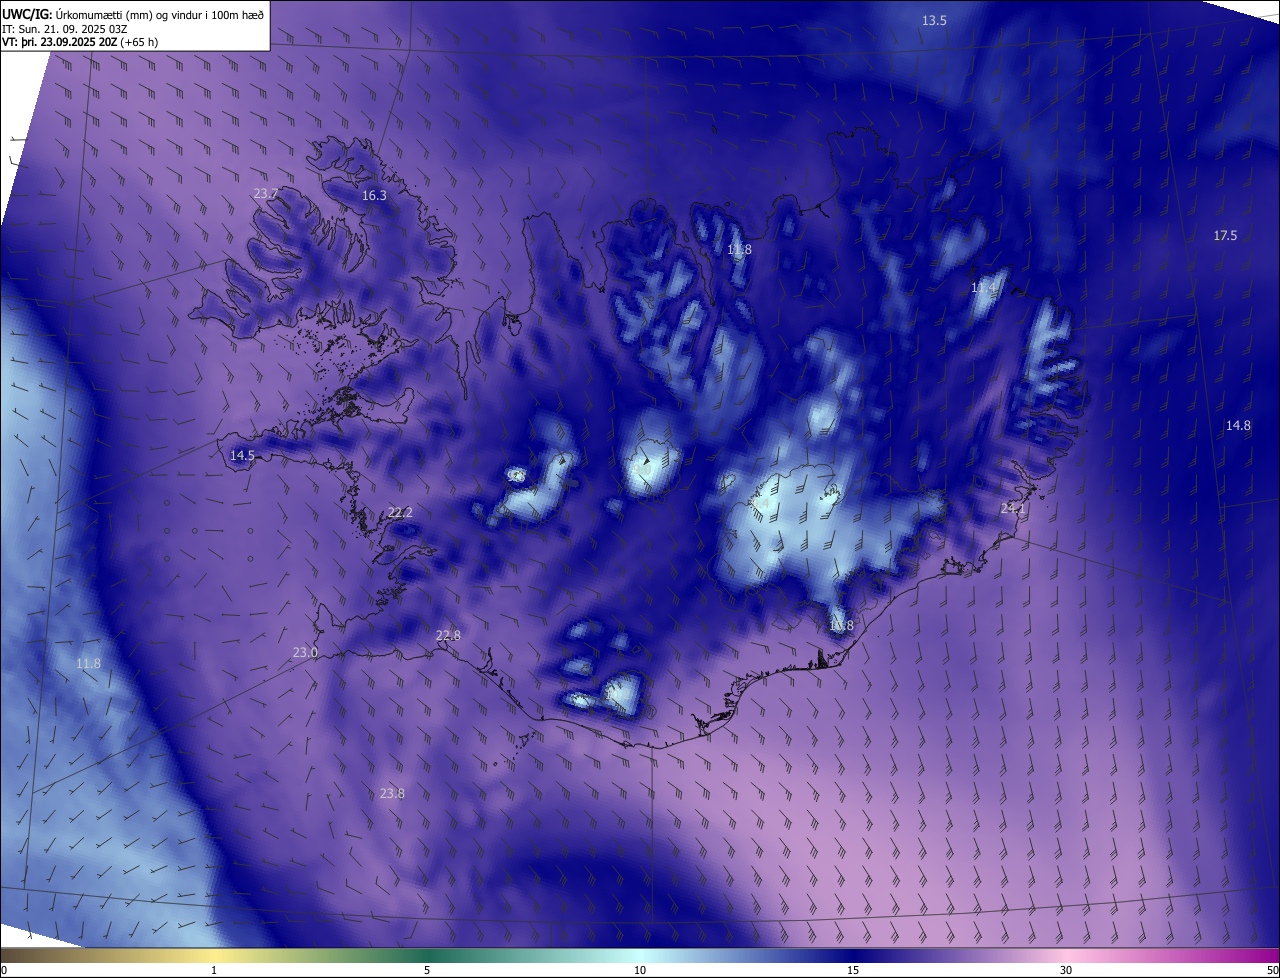Click the 23.0 value label

click(305, 653)
